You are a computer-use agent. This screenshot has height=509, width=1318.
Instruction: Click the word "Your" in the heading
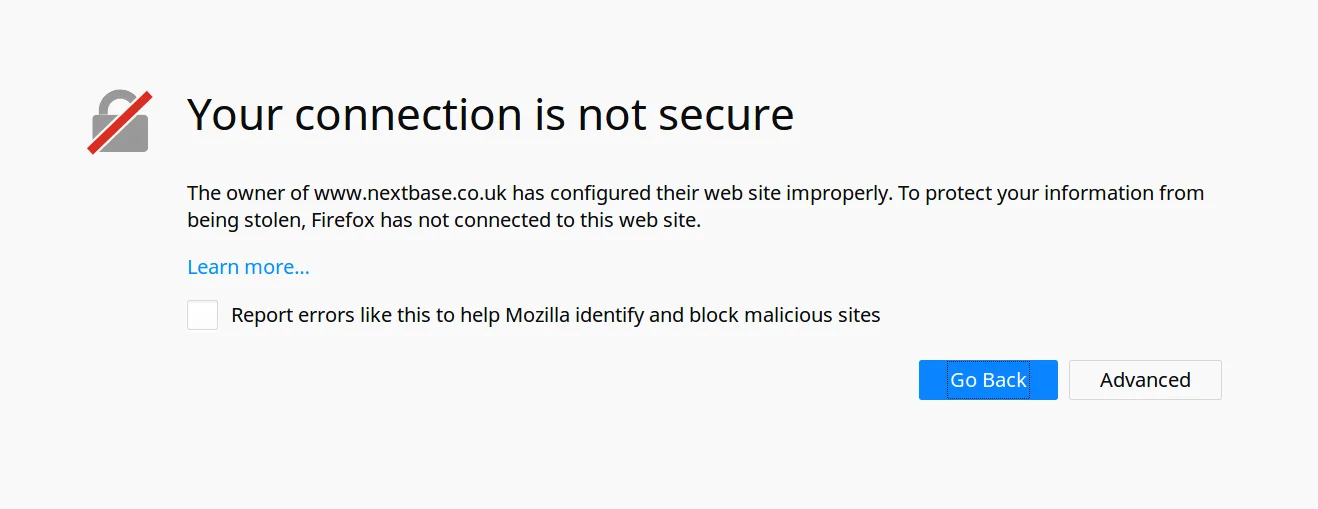[232, 115]
